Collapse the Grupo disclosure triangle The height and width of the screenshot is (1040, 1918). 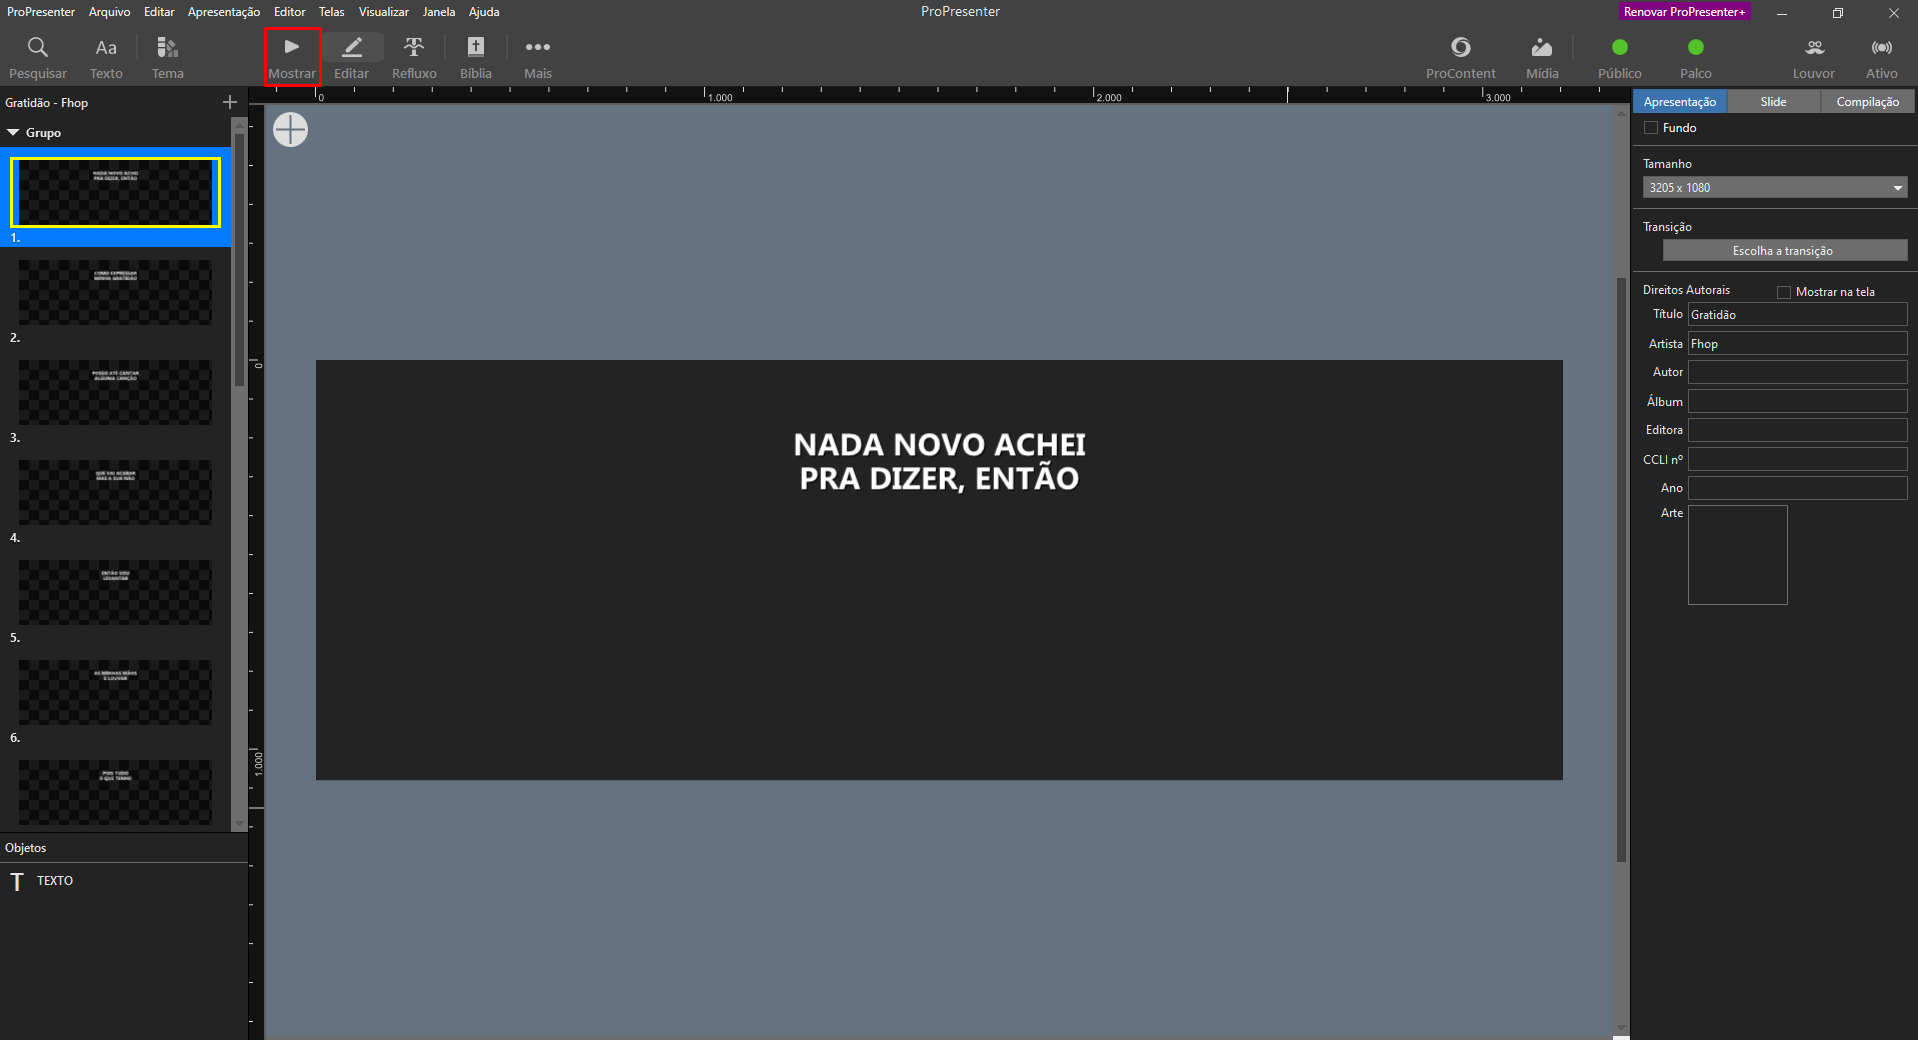click(x=14, y=132)
